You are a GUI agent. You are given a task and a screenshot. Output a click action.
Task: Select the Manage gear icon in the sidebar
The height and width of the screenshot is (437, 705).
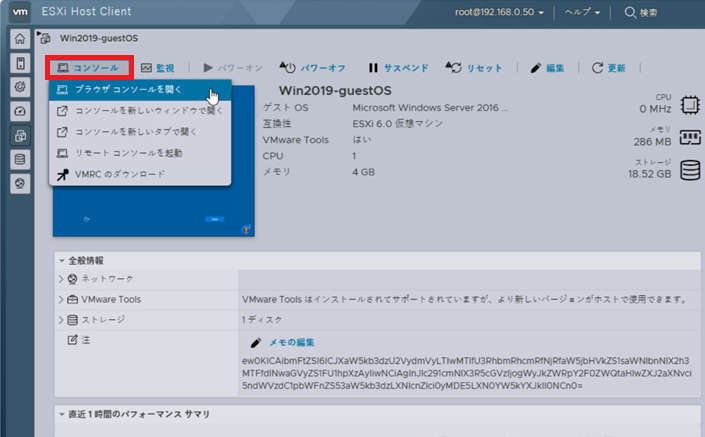click(19, 87)
